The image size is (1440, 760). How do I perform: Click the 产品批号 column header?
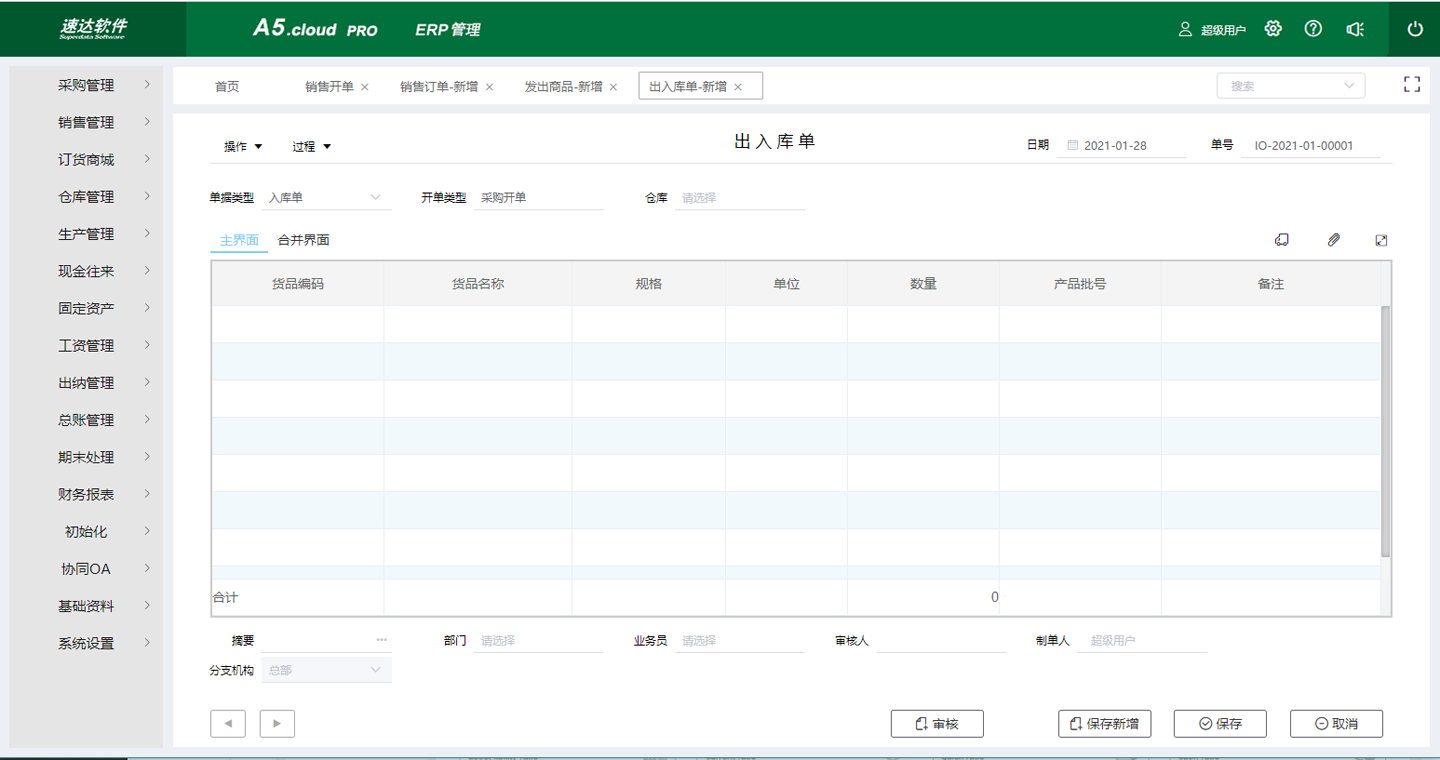click(x=1080, y=284)
